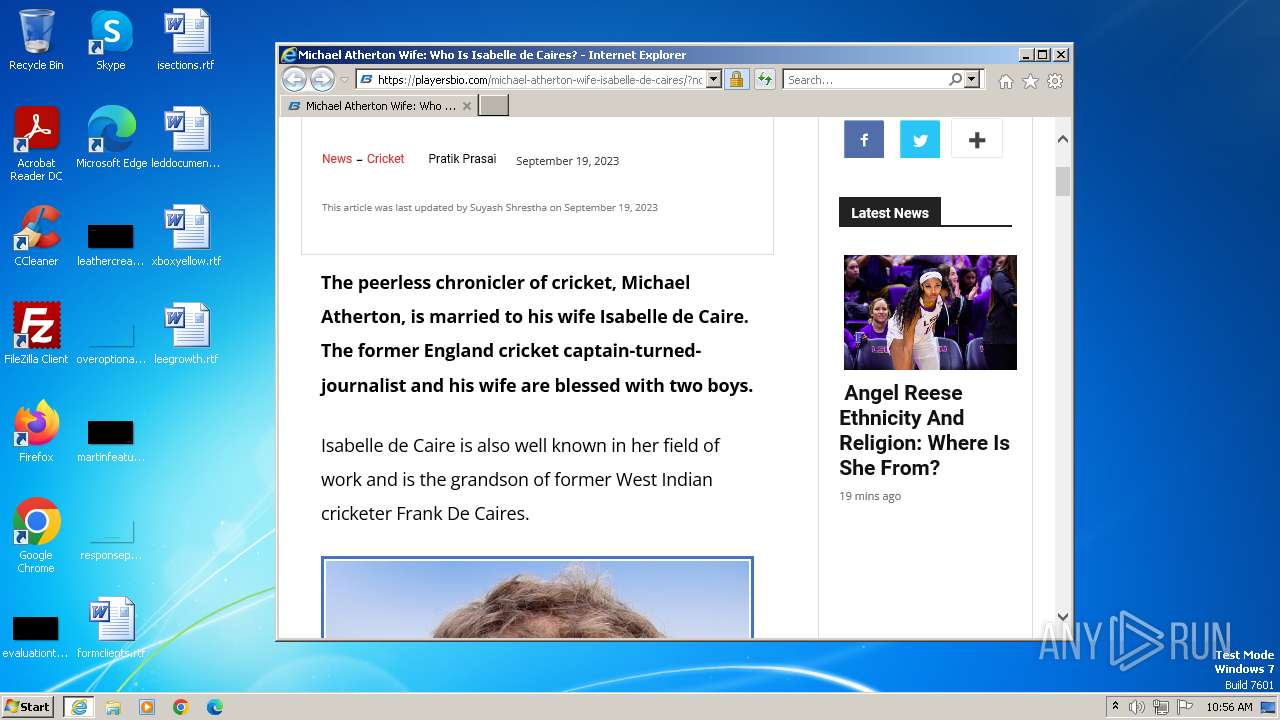This screenshot has width=1280, height=720.
Task: Click the page scrollbar down arrow
Action: tap(1063, 617)
